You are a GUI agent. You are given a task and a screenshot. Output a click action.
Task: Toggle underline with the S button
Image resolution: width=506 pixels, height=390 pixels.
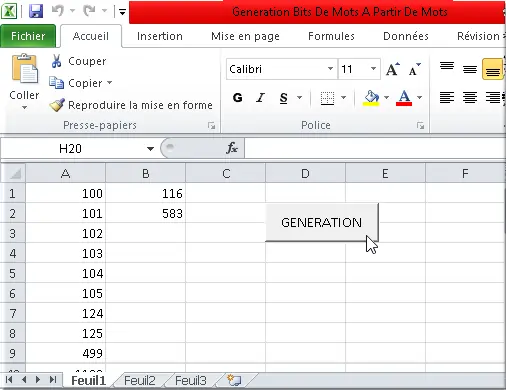[284, 98]
